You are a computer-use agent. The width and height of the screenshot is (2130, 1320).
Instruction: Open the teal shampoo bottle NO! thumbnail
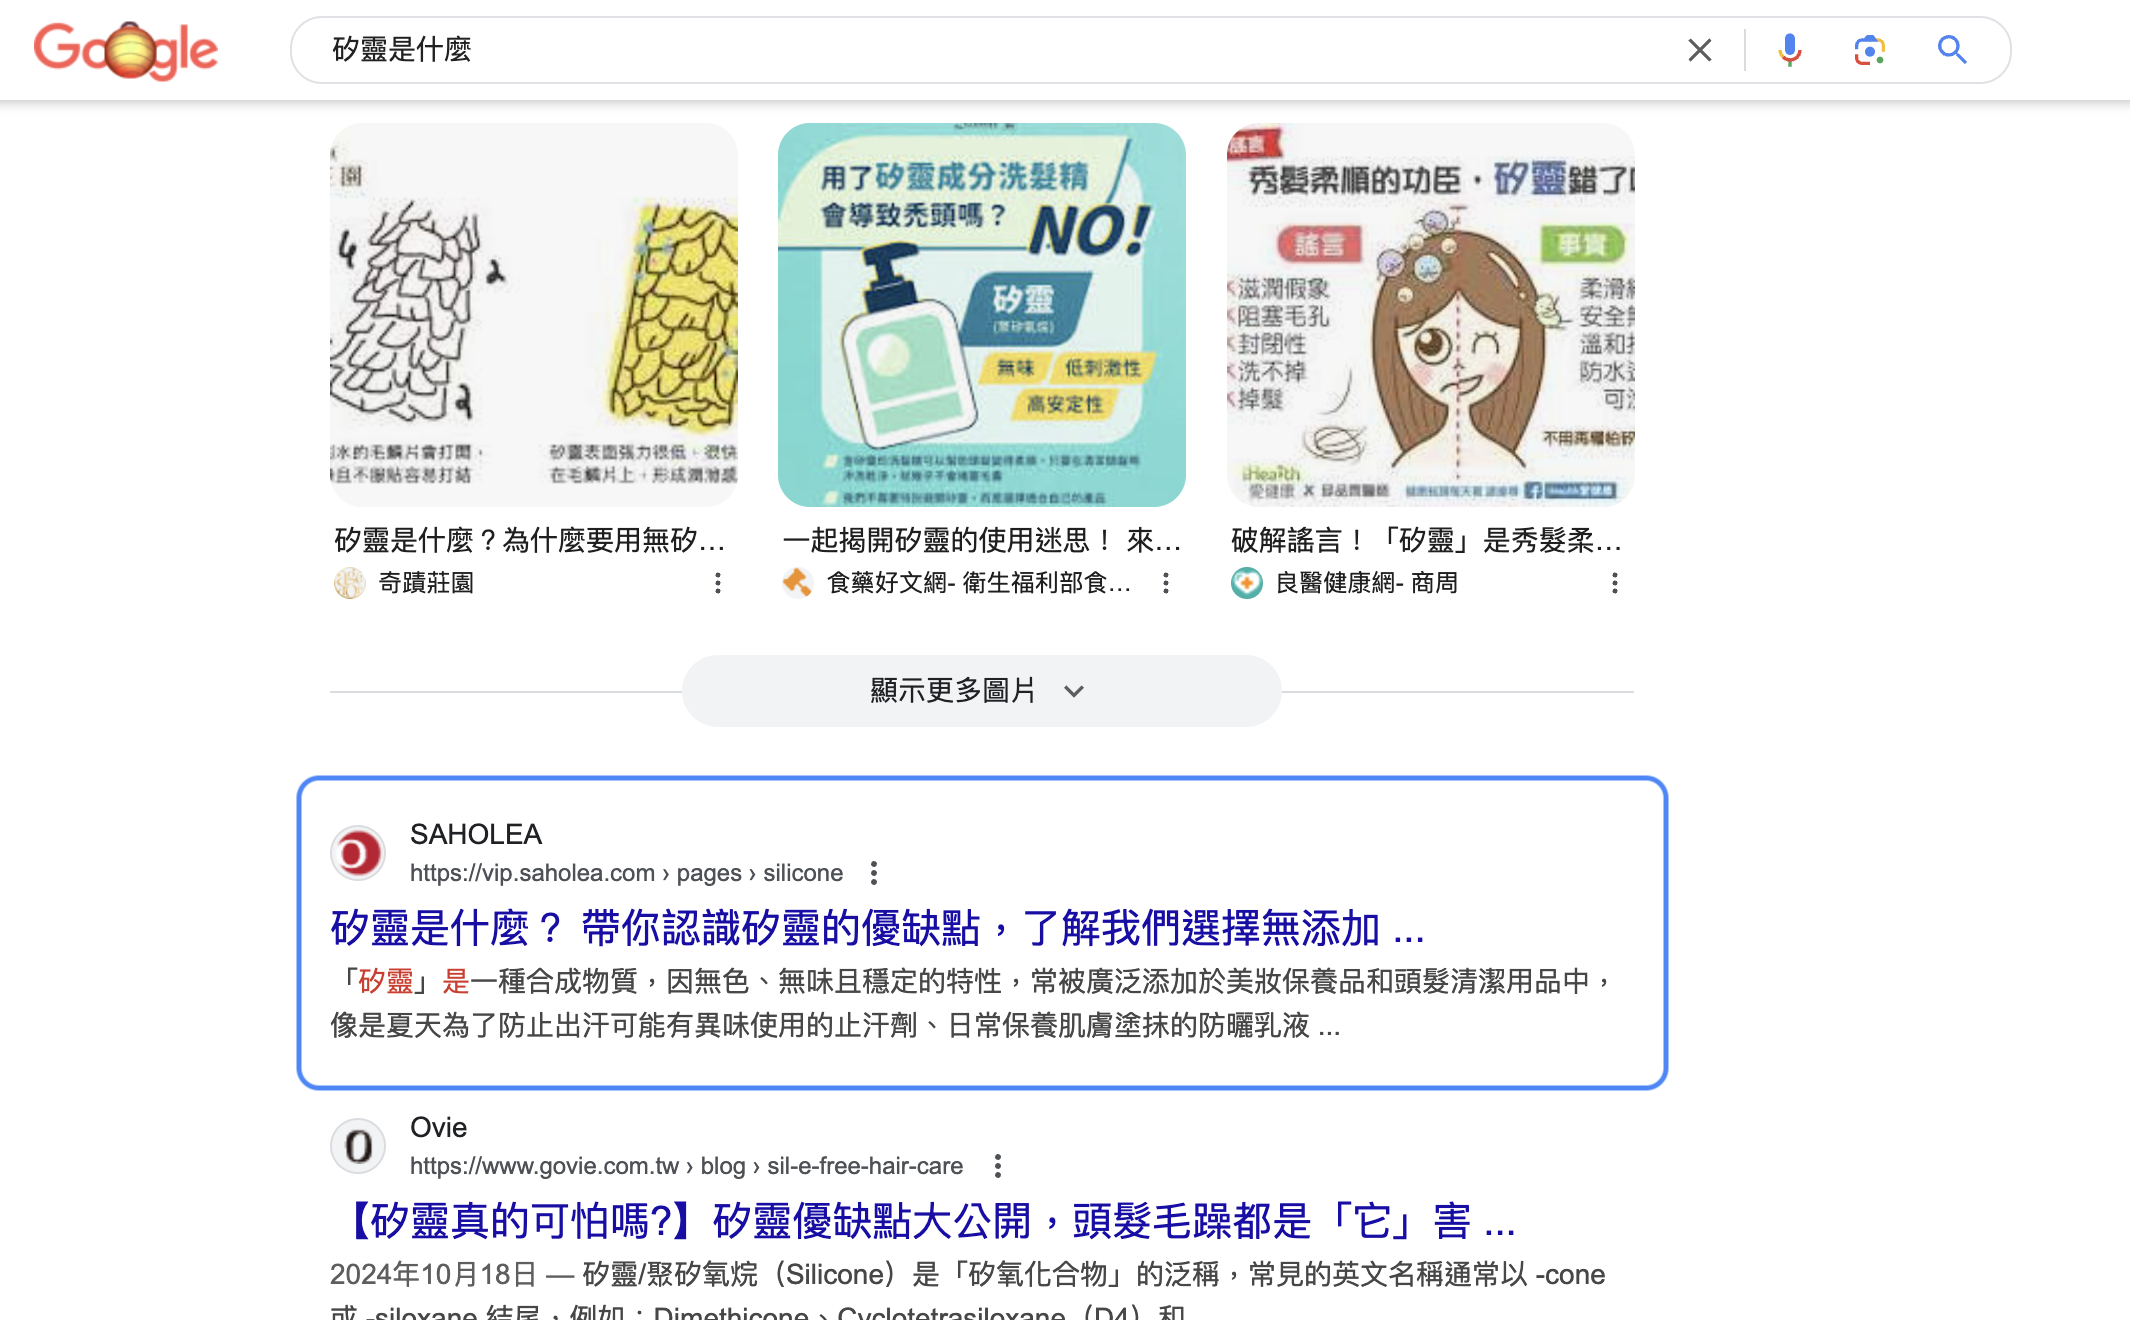point(982,315)
